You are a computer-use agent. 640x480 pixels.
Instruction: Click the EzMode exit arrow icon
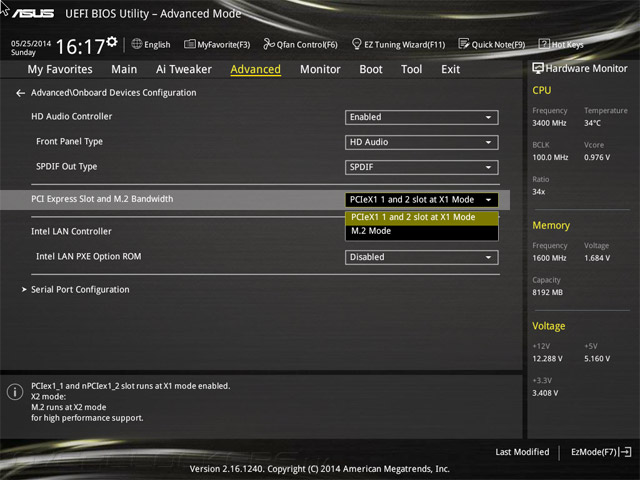625,452
